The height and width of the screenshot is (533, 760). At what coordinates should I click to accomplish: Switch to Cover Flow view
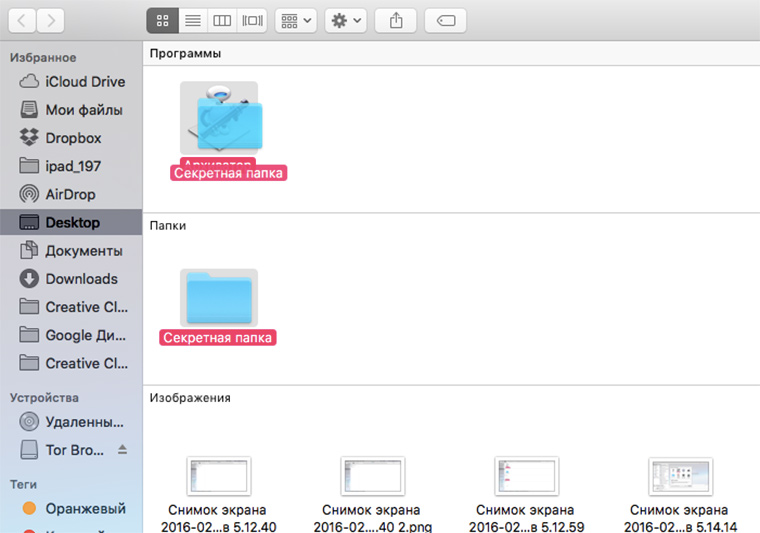(252, 21)
